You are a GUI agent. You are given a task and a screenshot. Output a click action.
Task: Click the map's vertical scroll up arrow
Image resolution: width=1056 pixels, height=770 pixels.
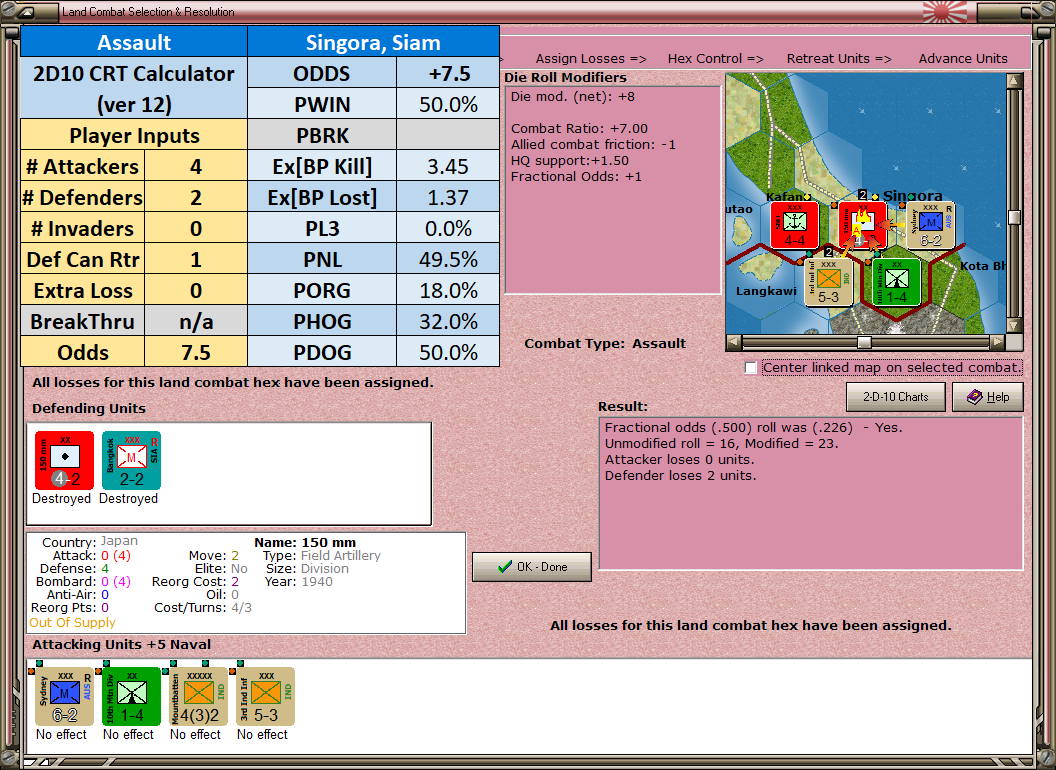(x=1014, y=82)
